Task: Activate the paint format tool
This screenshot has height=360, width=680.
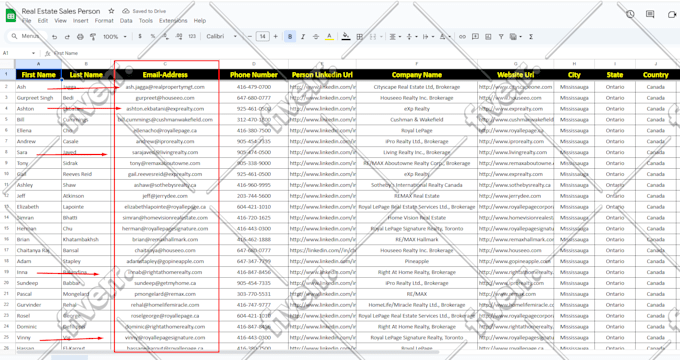Action: click(x=92, y=37)
